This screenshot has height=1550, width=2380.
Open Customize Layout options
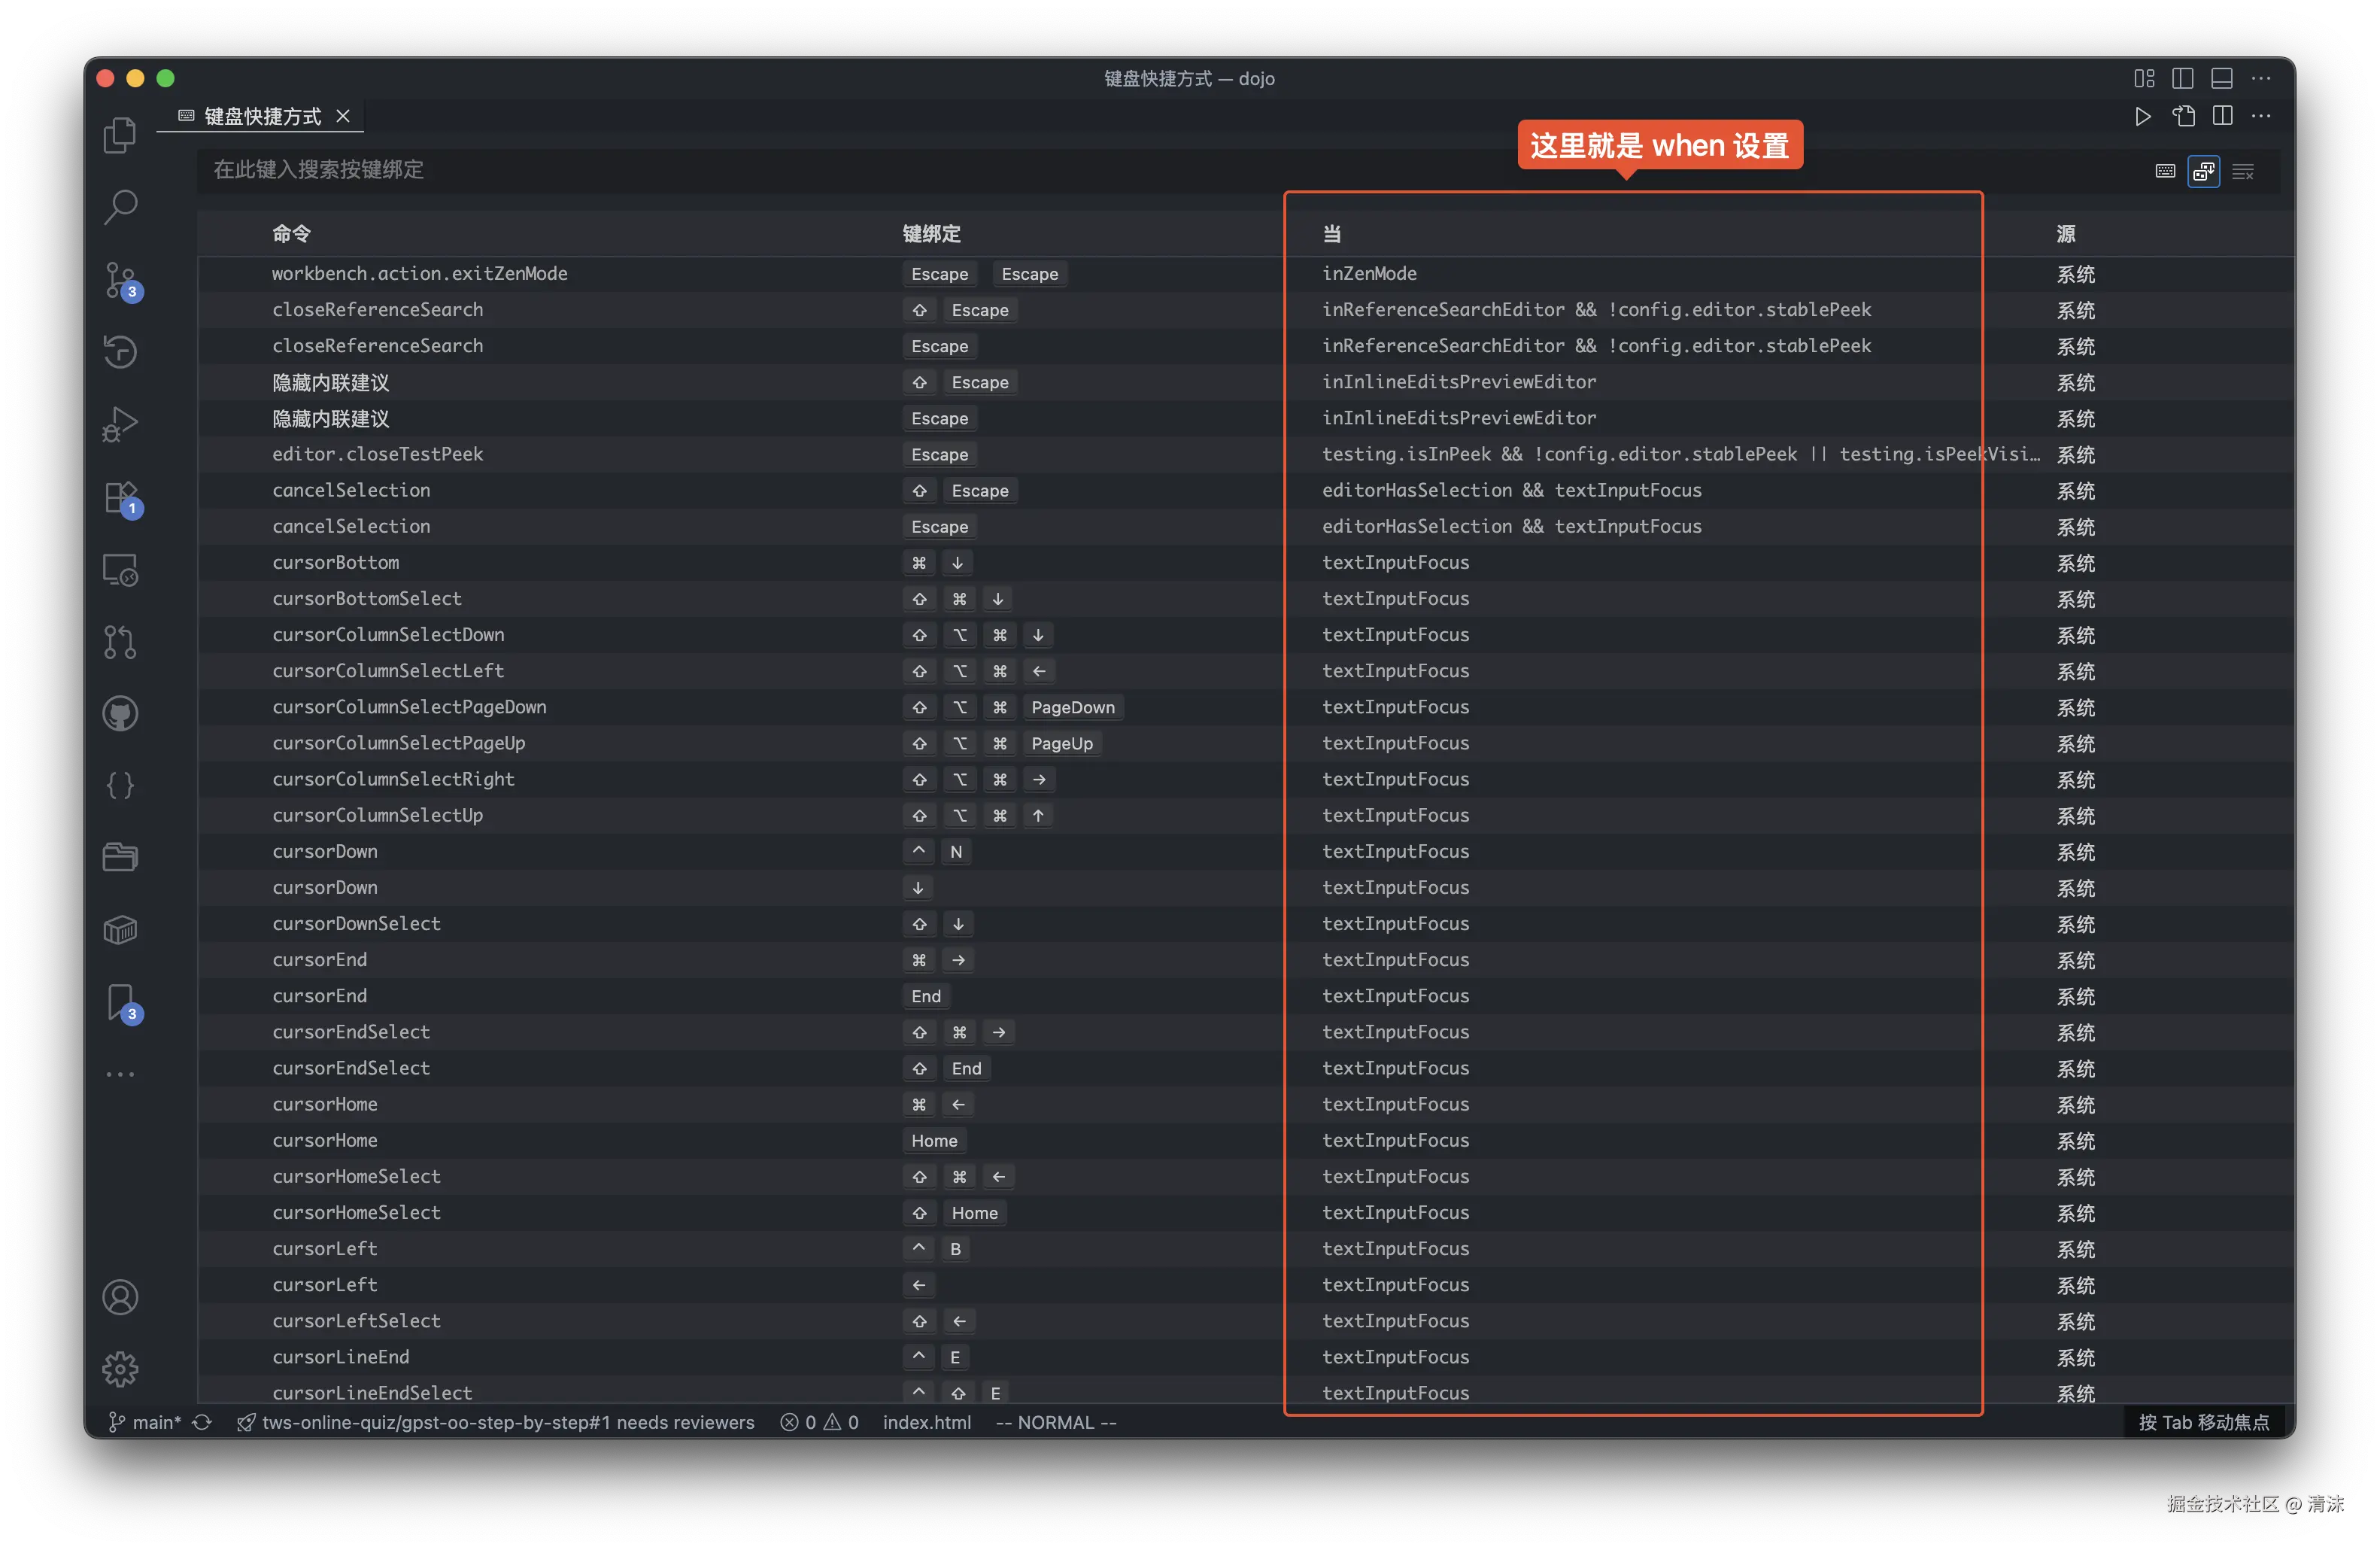pos(2144,78)
